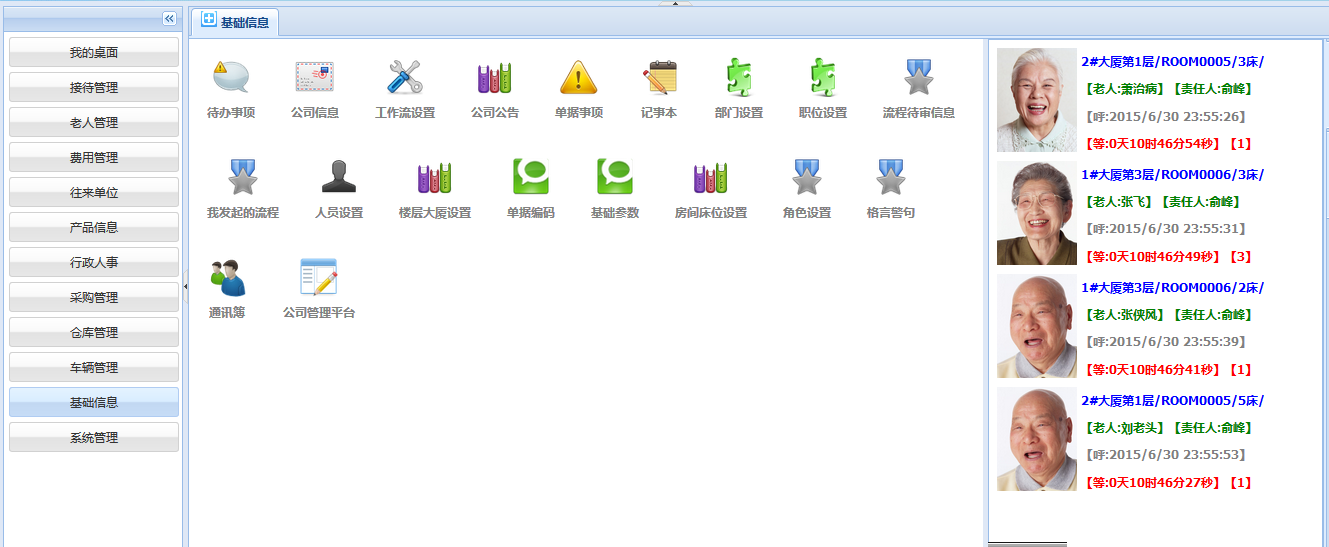1329x547 pixels.
Task: Open 格言警句 medal icon
Action: (x=891, y=177)
